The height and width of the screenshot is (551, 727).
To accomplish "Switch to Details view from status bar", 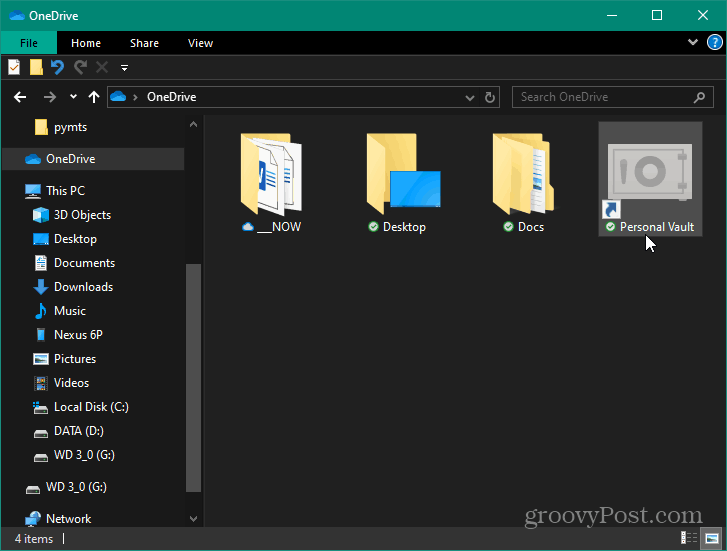I will pos(689,538).
